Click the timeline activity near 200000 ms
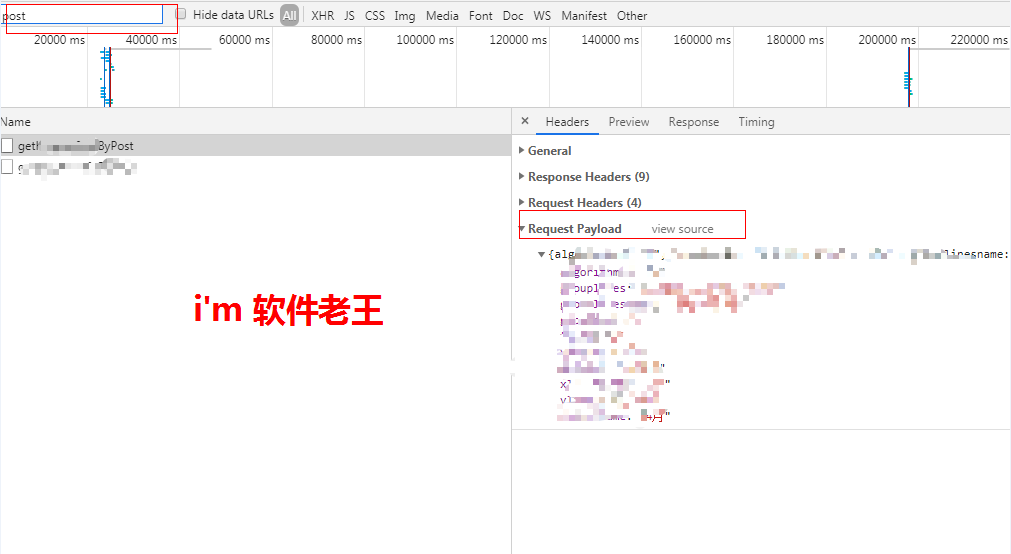This screenshot has width=1011, height=554. coord(908,77)
